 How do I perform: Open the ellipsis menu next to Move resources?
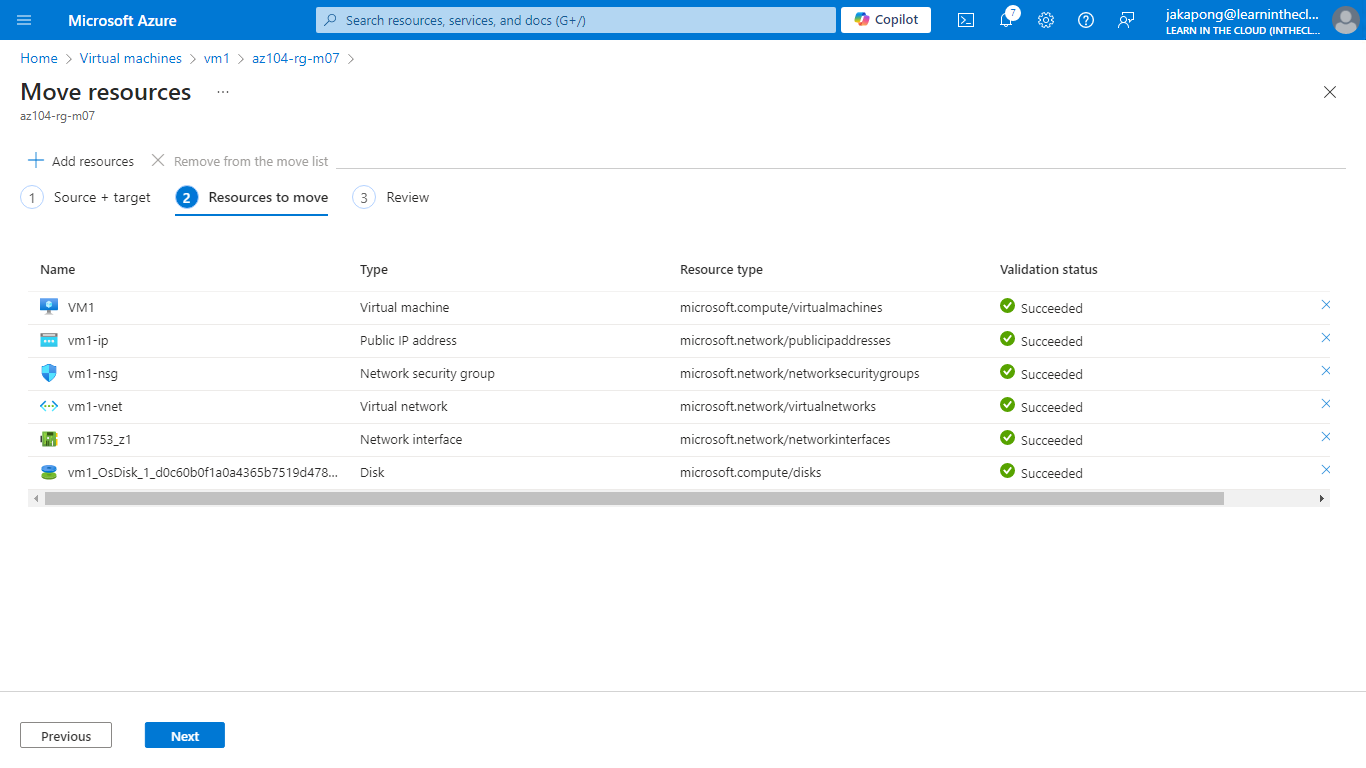(223, 92)
